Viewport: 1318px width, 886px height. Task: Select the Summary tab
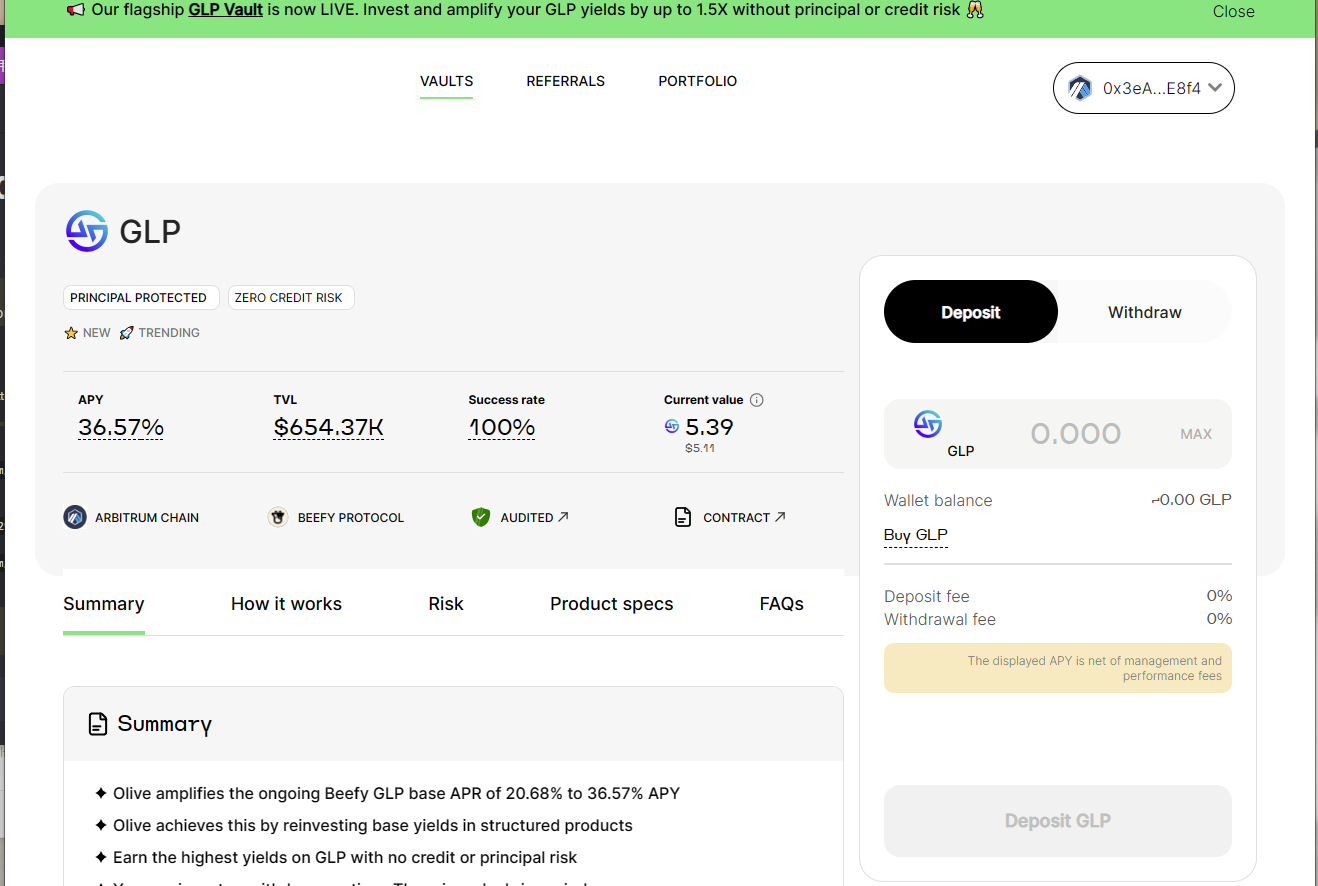click(104, 604)
